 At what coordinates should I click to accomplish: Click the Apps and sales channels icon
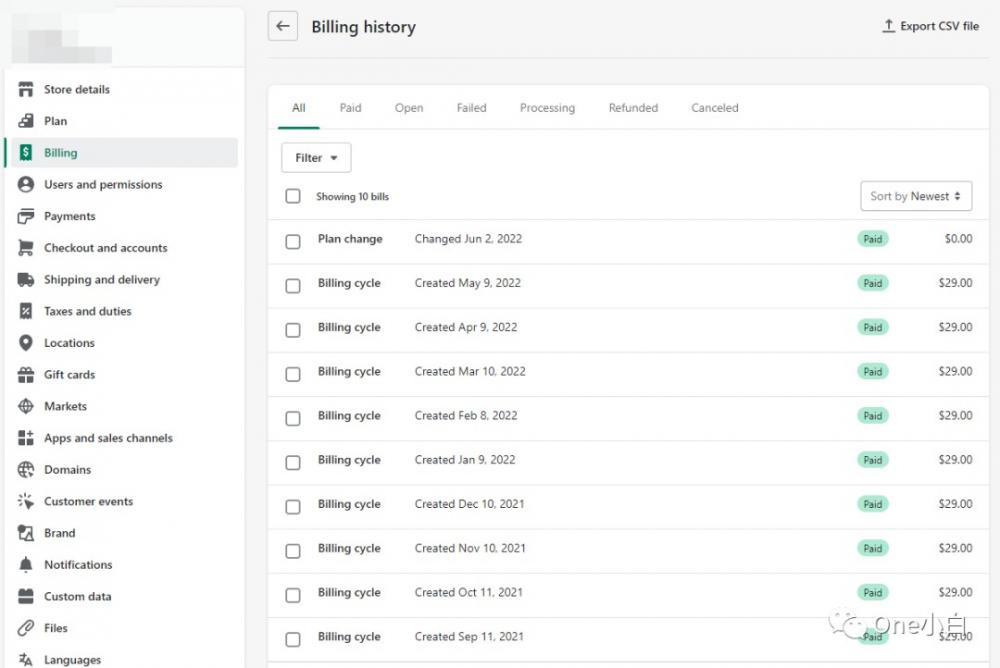(x=26, y=438)
